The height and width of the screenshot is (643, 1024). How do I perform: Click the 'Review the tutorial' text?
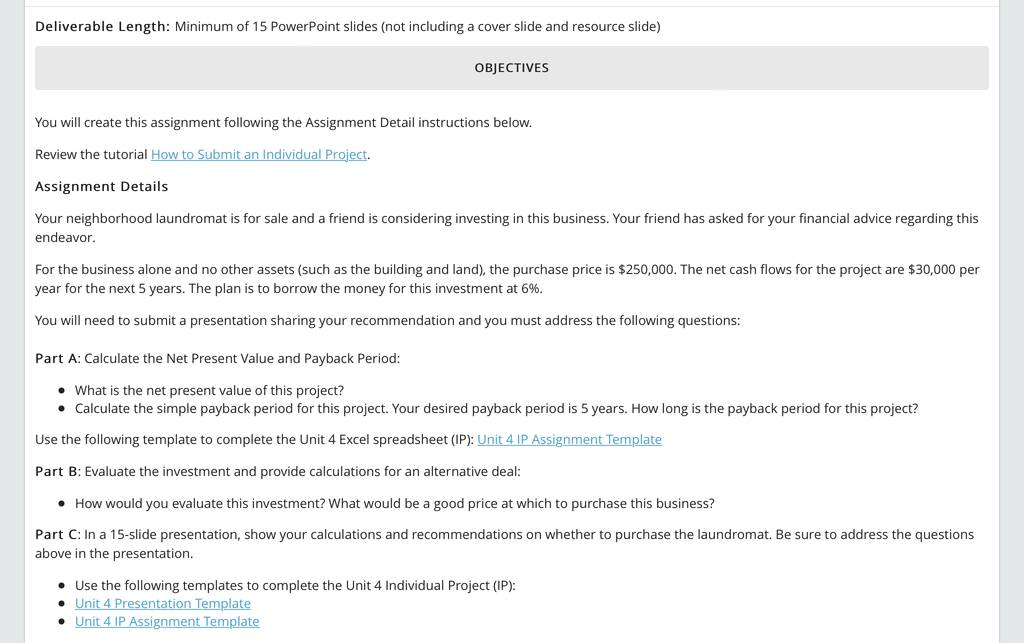(x=91, y=155)
